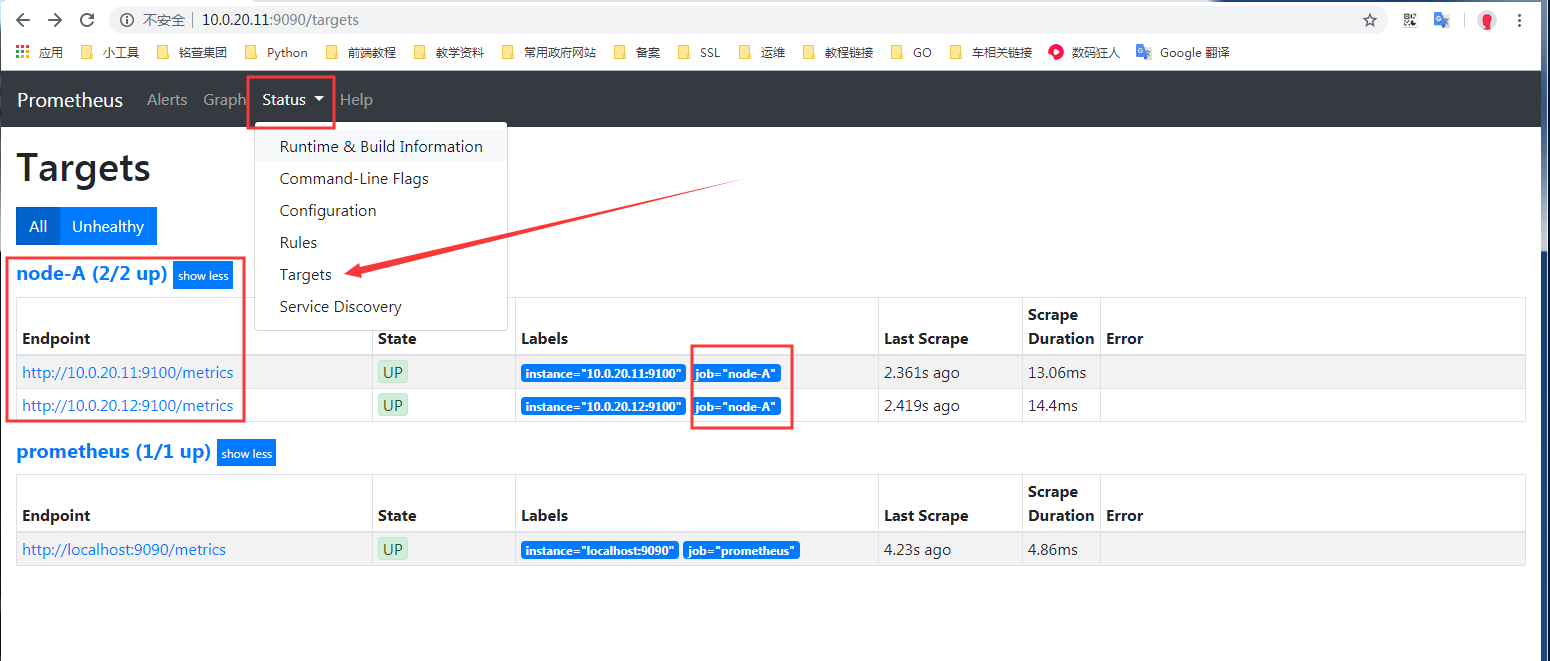Screen dimensions: 1550x661
Task: Open the QR code extension icon
Action: click(x=1410, y=20)
